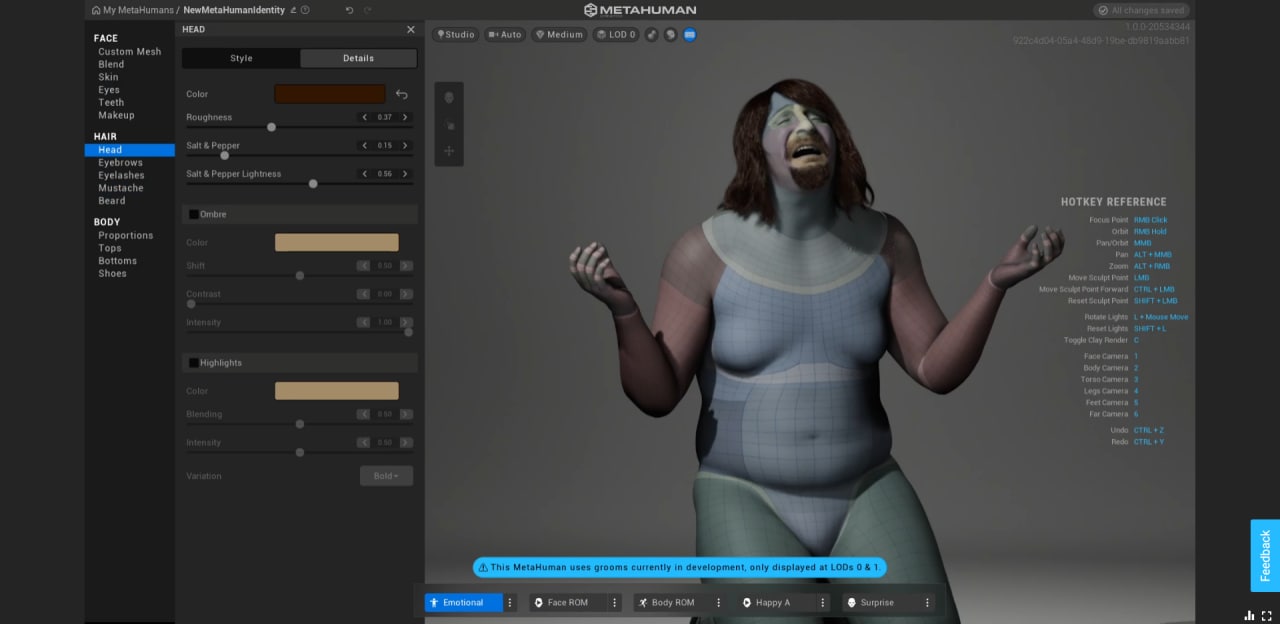Screen dimensions: 1280x624
Task: Decrease Salt & Pepper with the left arrow
Action: pos(364,145)
